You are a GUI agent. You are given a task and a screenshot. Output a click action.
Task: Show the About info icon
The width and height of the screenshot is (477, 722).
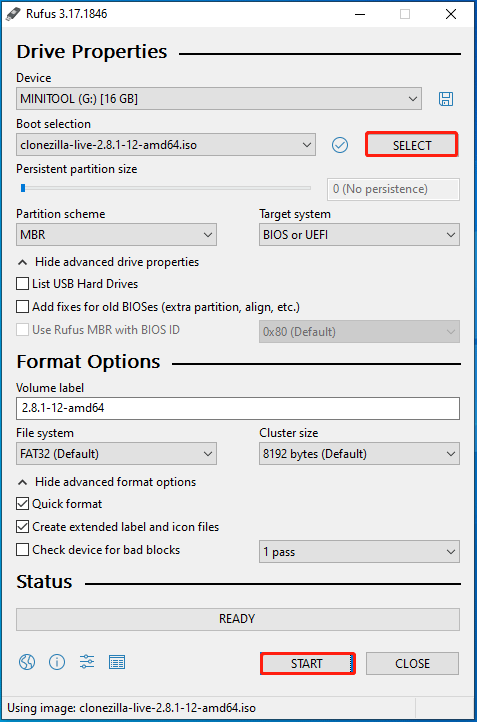click(57, 663)
